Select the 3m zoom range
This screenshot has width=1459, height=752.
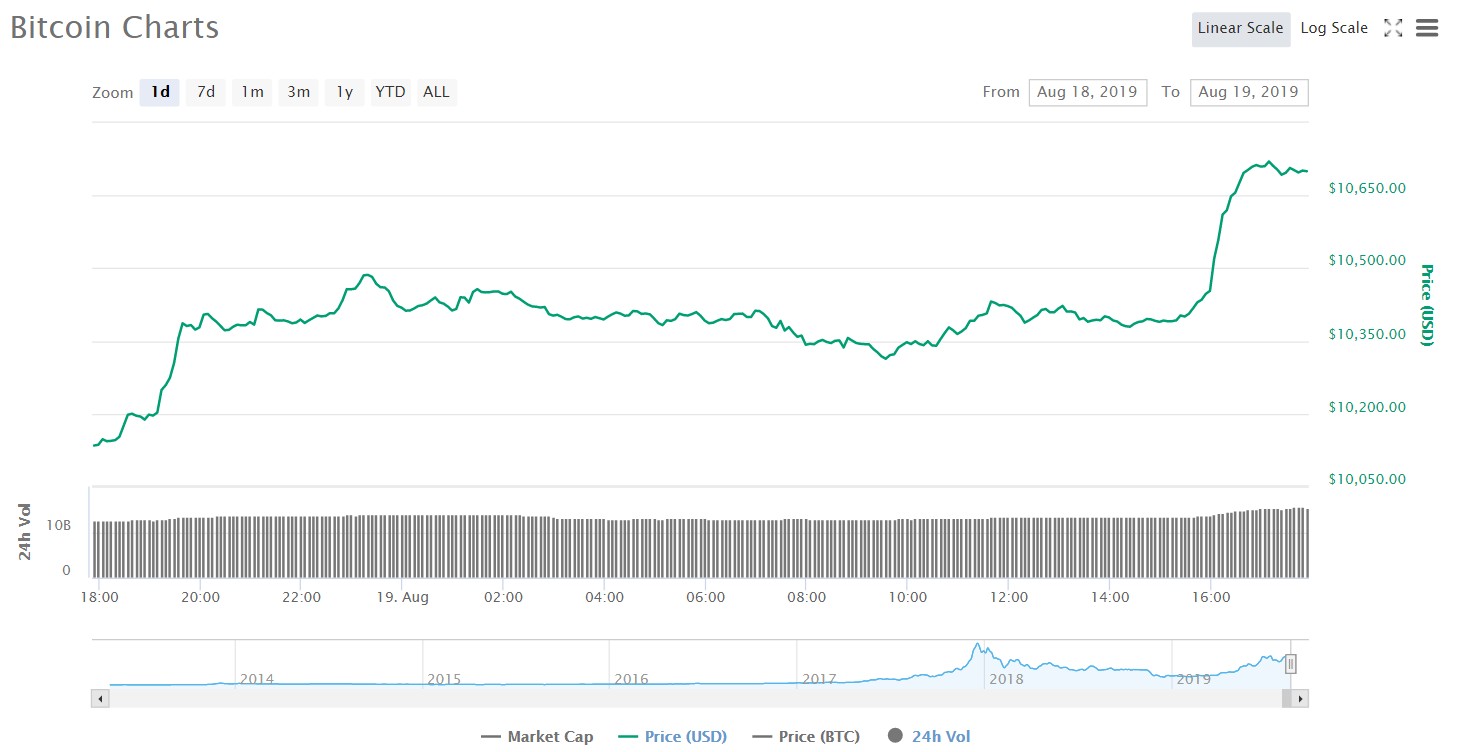point(298,92)
